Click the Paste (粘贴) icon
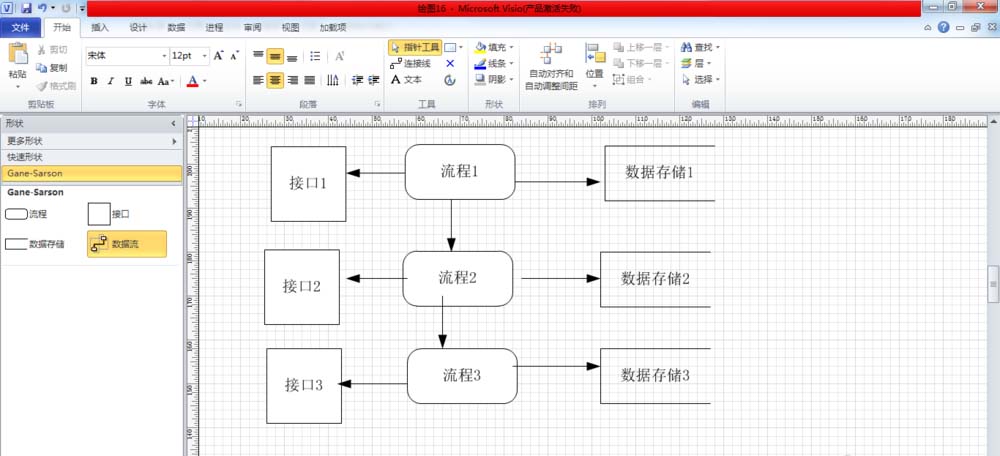This screenshot has height=456, width=1000. click(17, 60)
